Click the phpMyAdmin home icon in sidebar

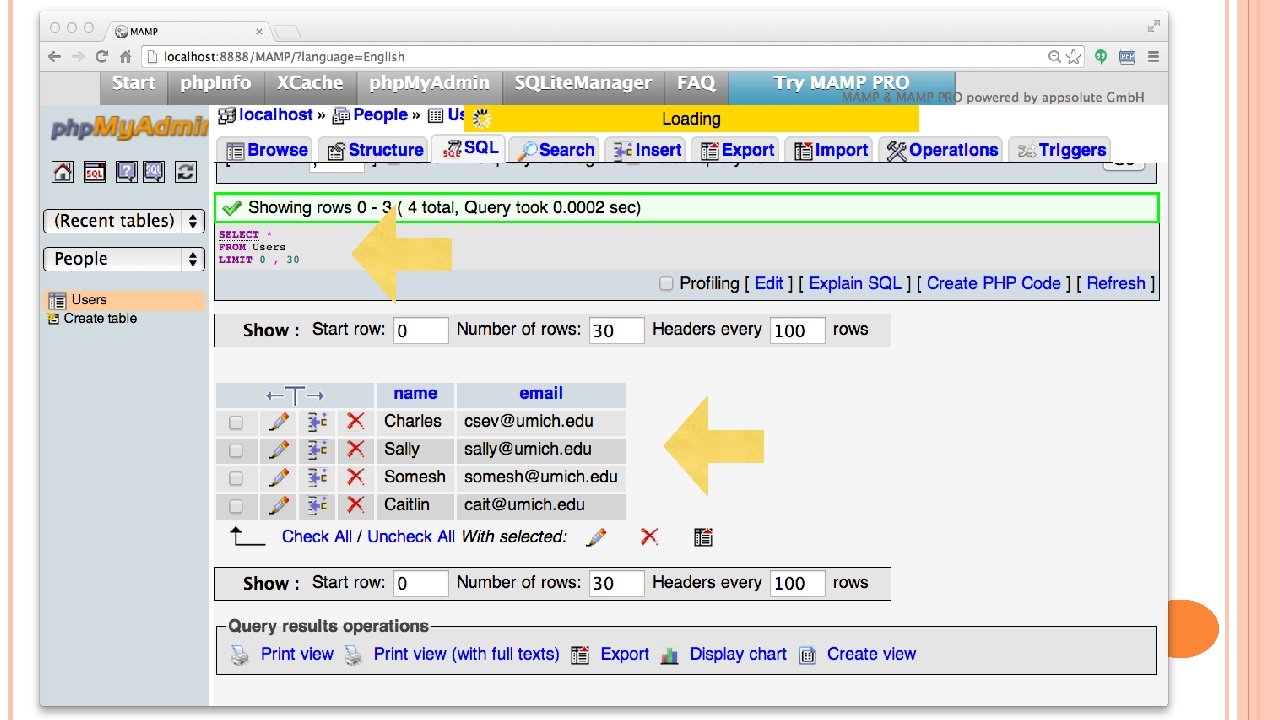point(63,172)
